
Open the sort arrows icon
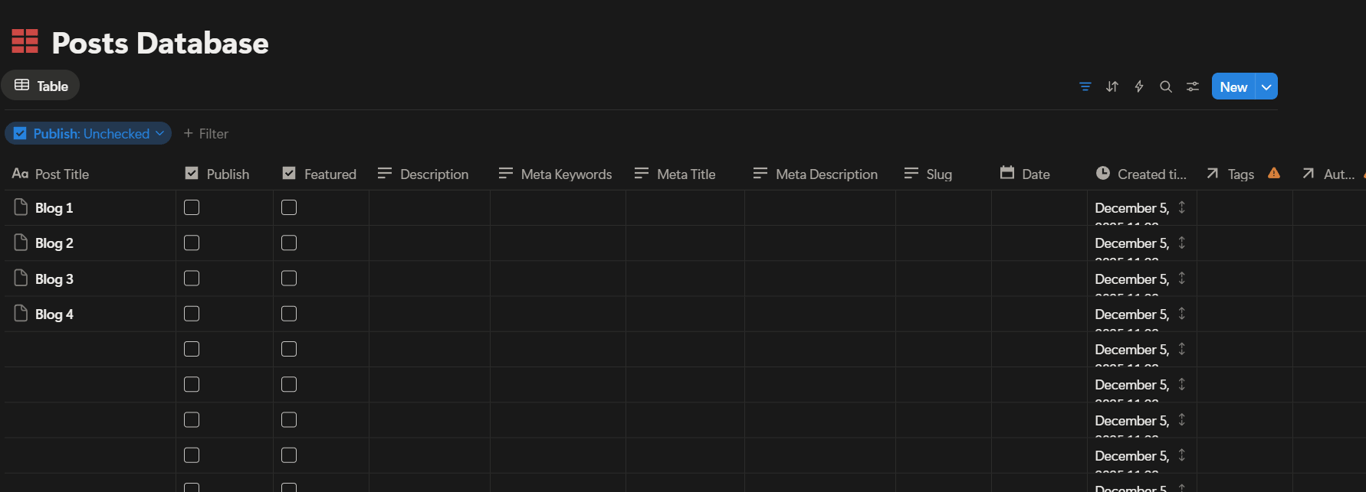(x=1112, y=87)
